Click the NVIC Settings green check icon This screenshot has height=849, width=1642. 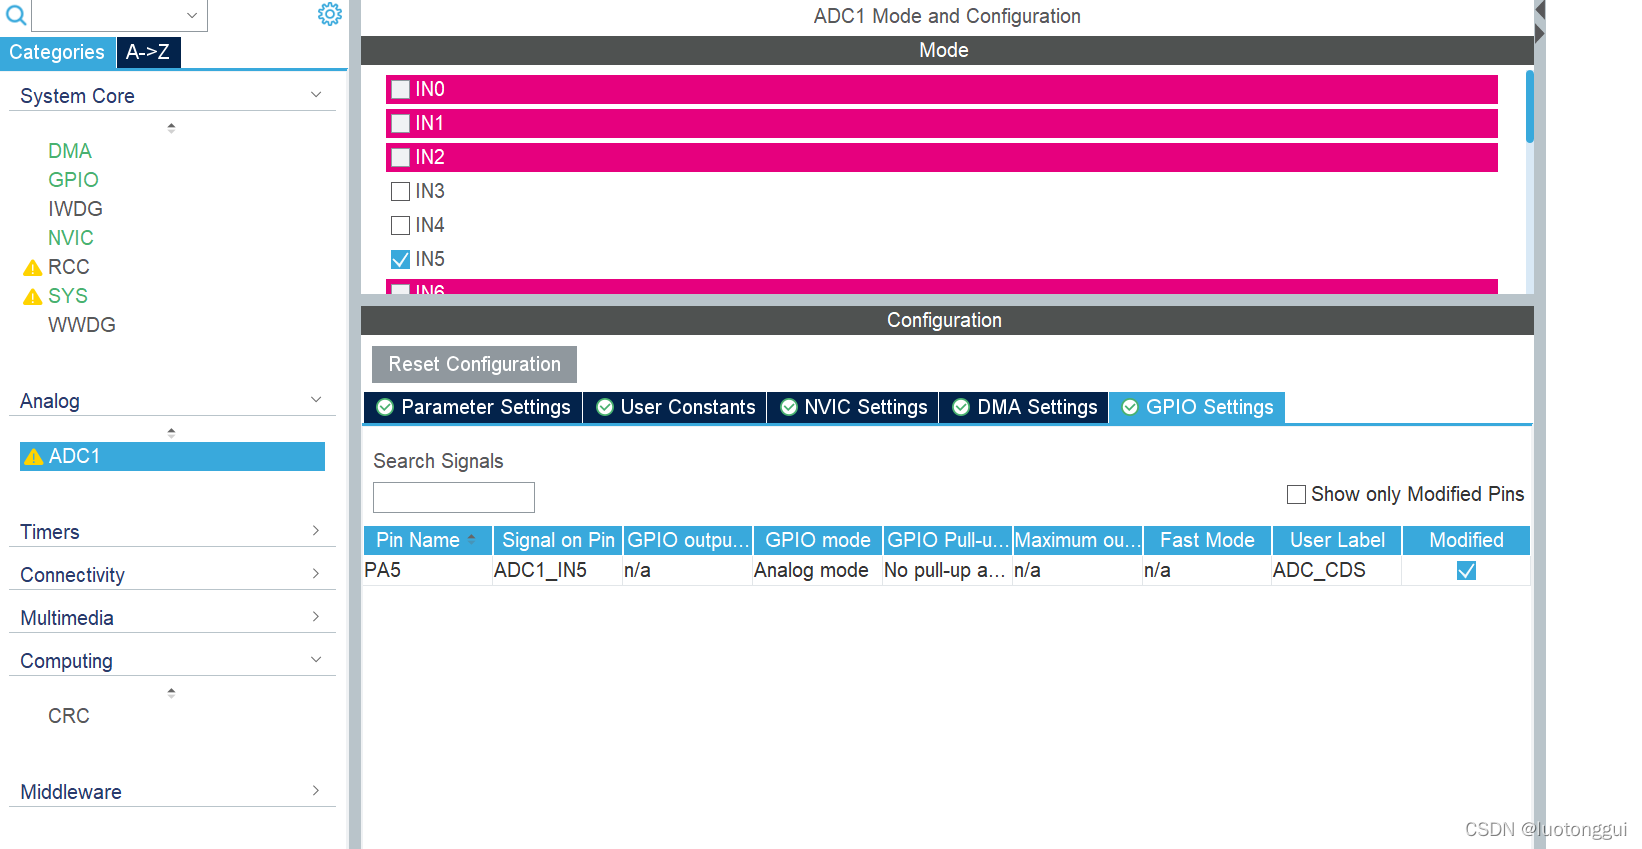pyautogui.click(x=789, y=407)
